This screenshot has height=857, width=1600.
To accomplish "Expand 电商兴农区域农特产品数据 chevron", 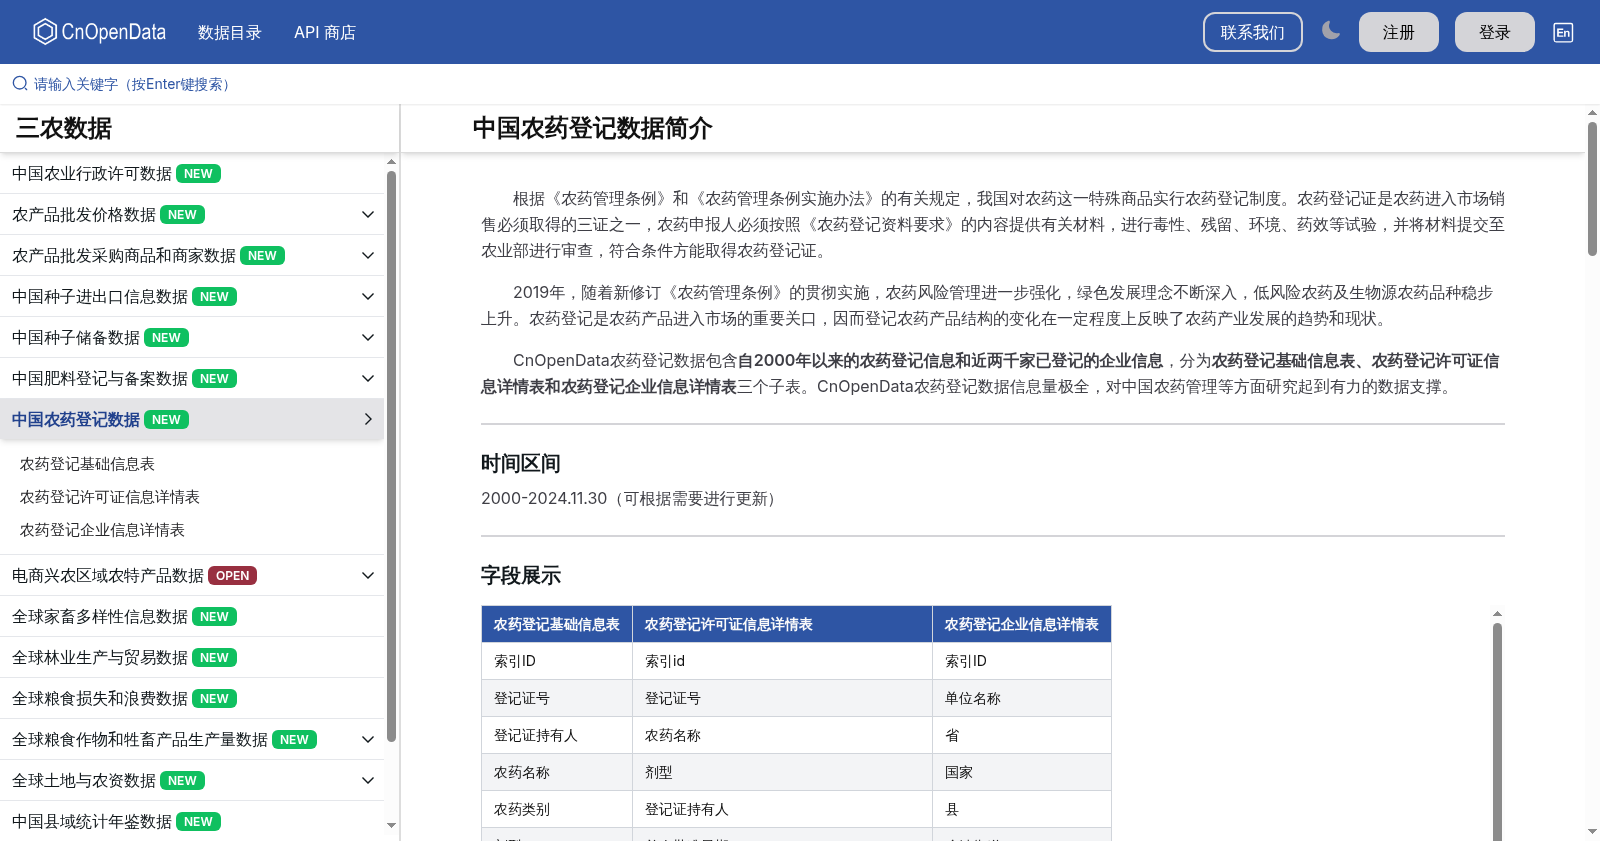I will (368, 576).
